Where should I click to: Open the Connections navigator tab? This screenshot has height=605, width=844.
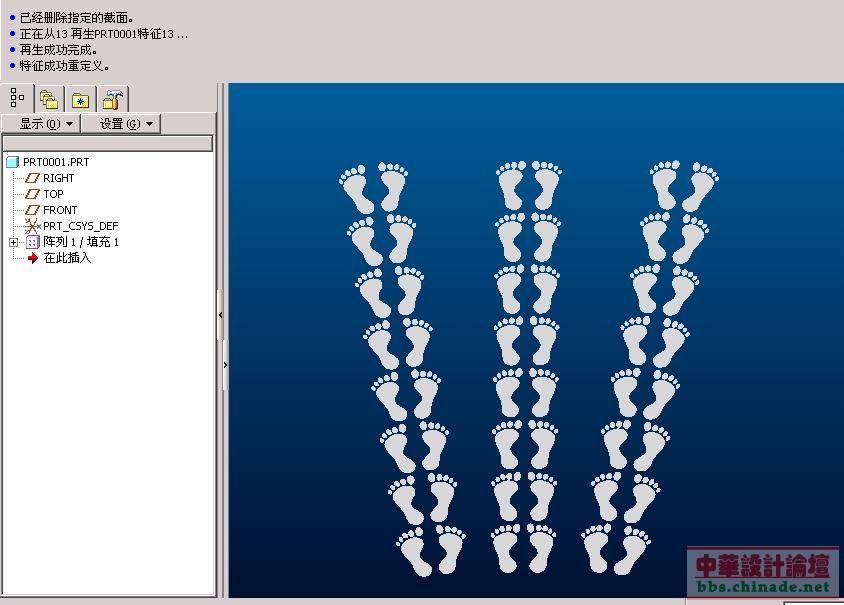[x=112, y=100]
